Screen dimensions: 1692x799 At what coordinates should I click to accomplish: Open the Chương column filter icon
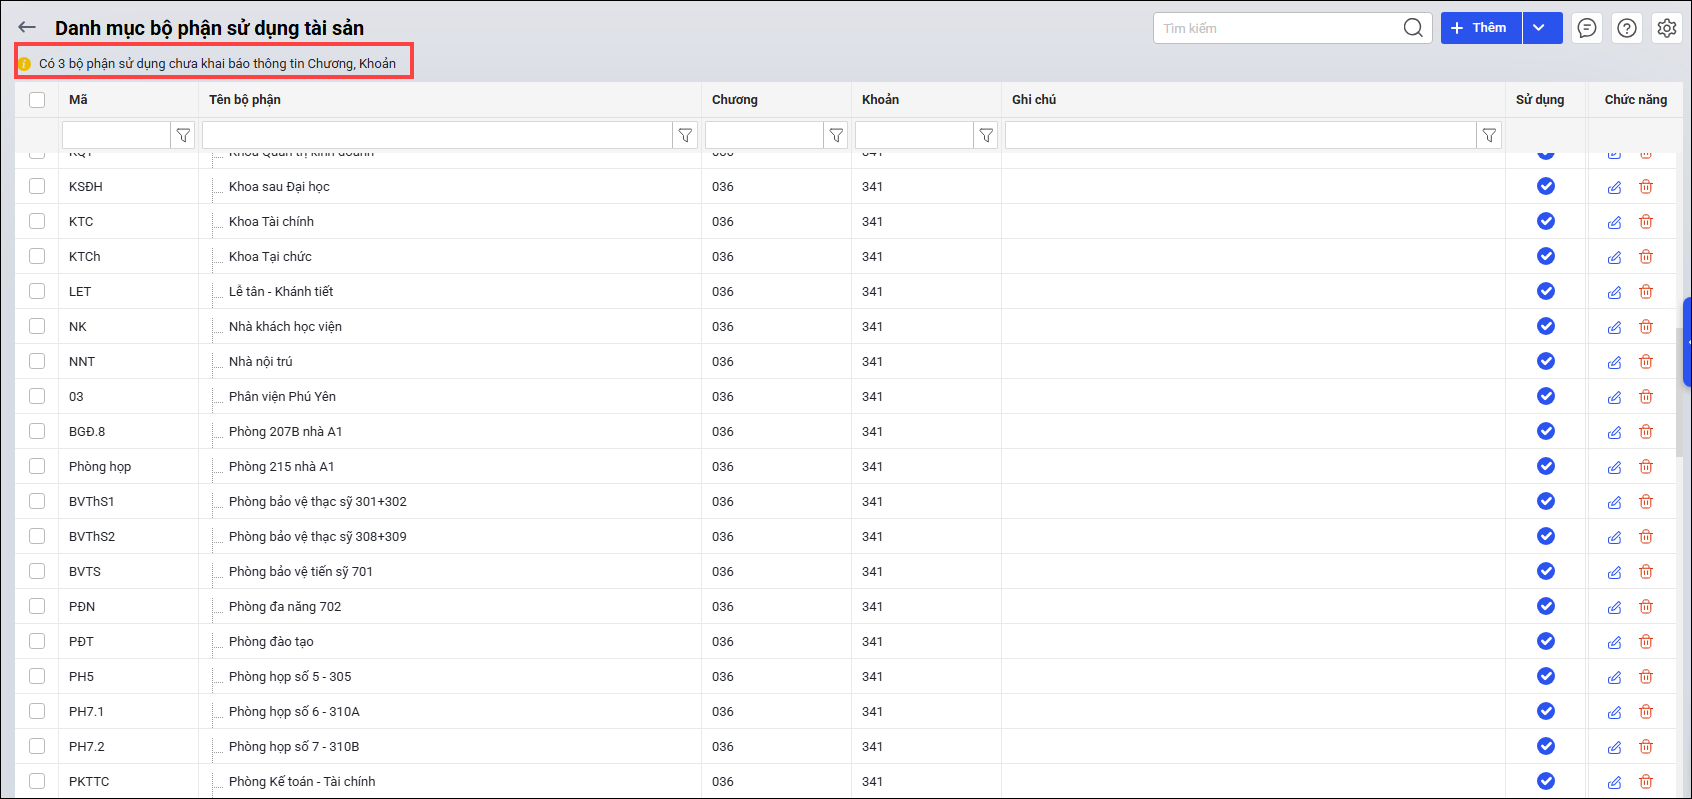point(836,135)
